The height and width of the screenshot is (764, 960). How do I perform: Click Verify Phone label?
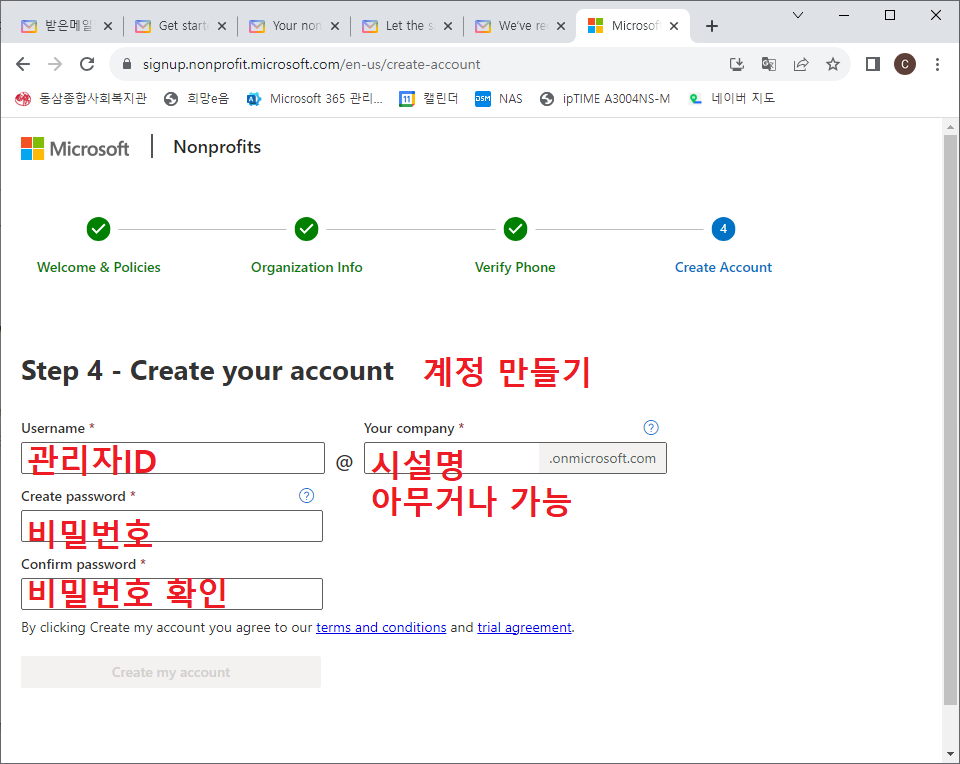pyautogui.click(x=516, y=268)
